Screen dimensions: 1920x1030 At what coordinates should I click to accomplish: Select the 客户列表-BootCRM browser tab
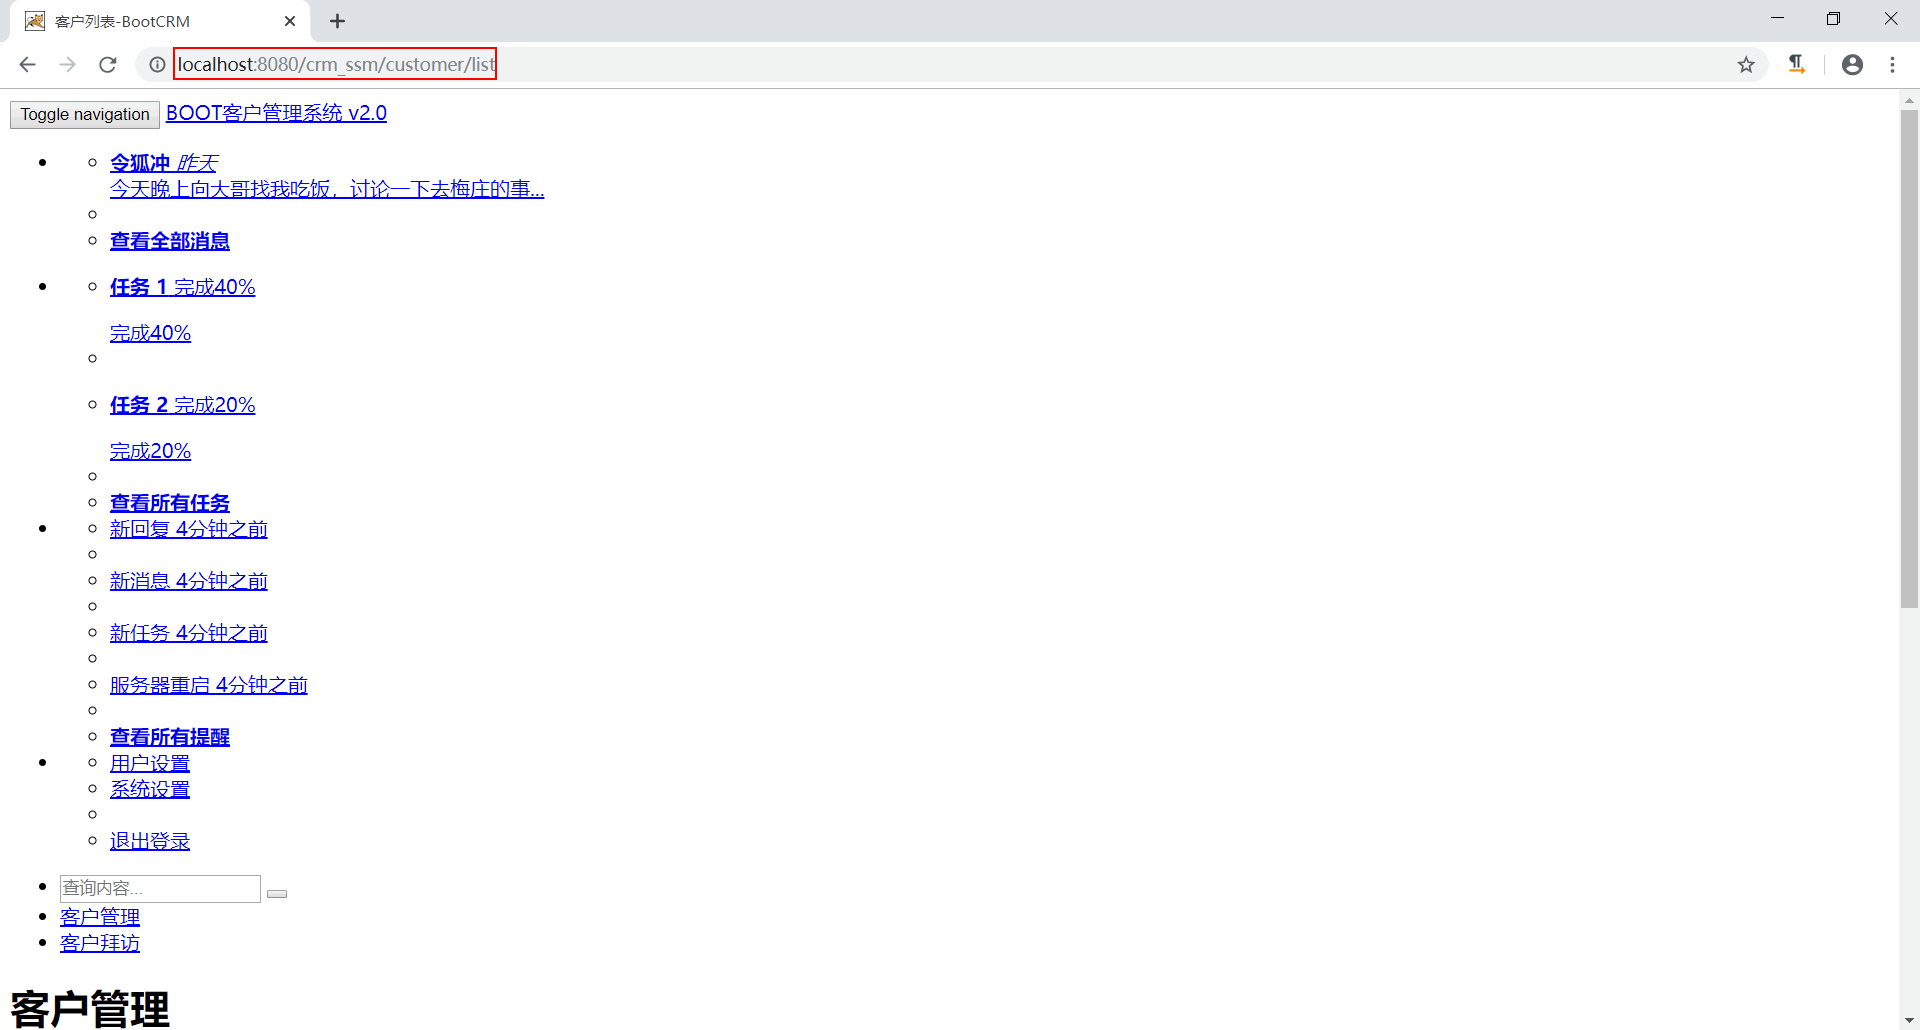tap(140, 20)
